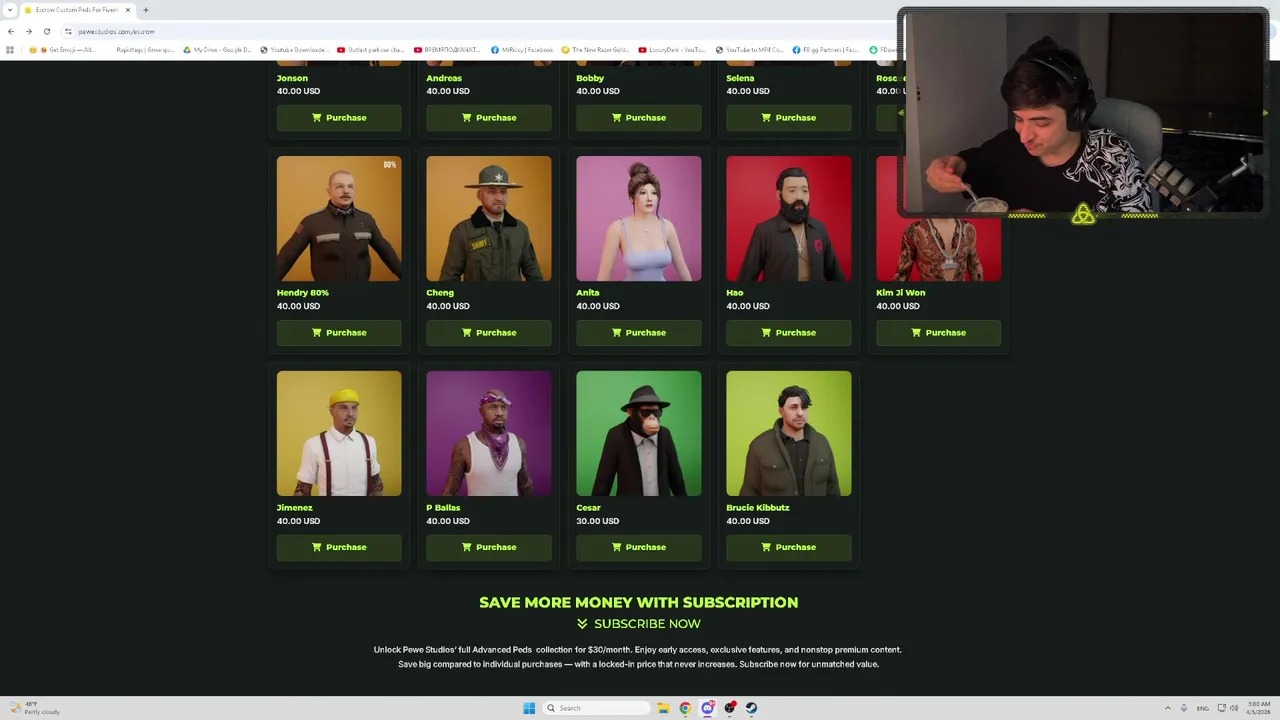Open the OBS icon in the taskbar
This screenshot has width=1280, height=720.
point(730,708)
